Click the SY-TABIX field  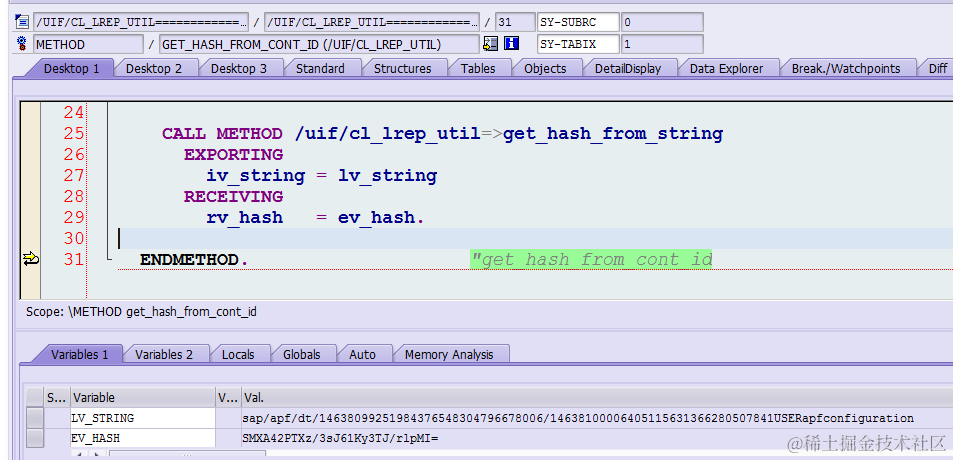578,44
